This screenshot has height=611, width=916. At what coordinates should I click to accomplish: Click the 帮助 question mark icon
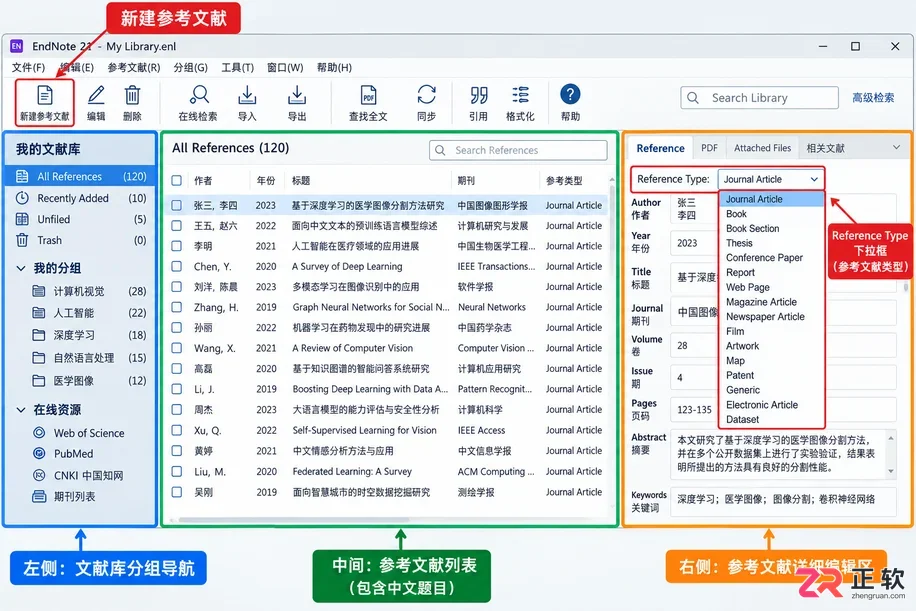570,95
